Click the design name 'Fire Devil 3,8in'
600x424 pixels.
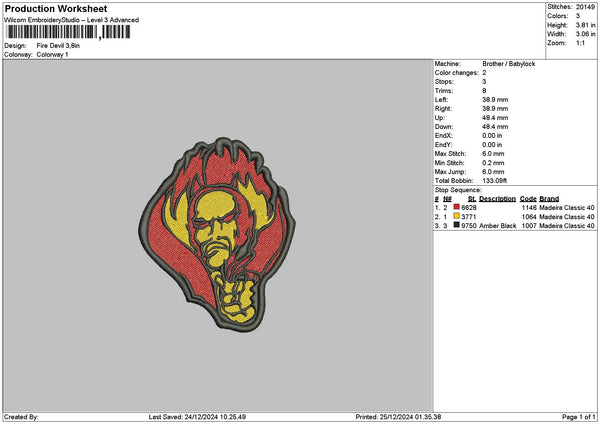click(58, 46)
